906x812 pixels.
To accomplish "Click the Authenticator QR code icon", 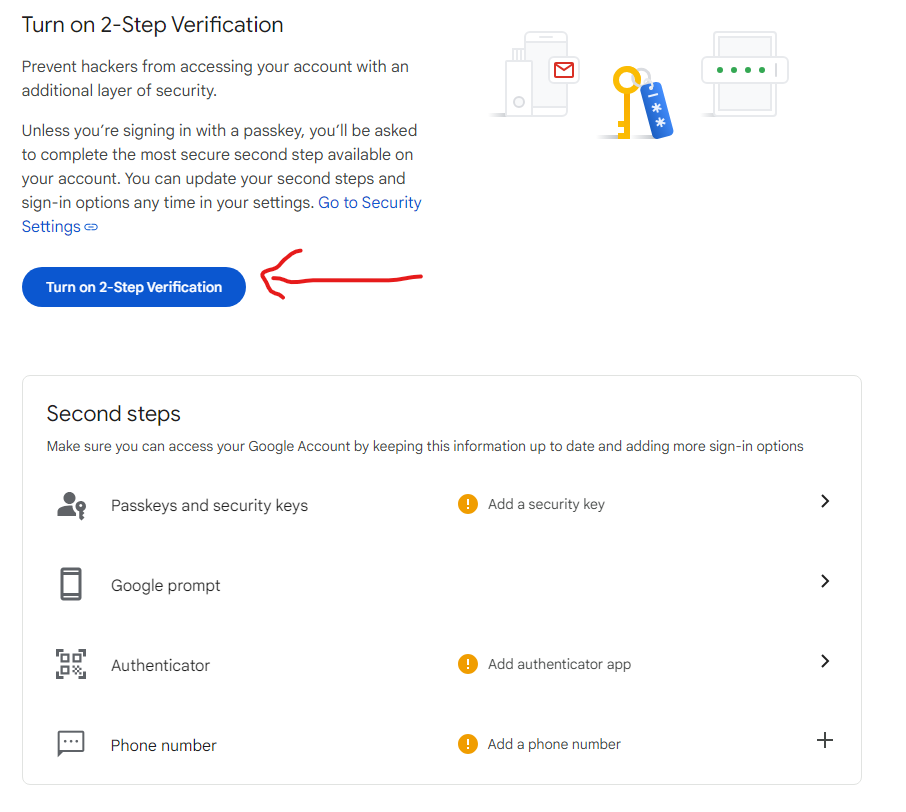I will tap(71, 664).
